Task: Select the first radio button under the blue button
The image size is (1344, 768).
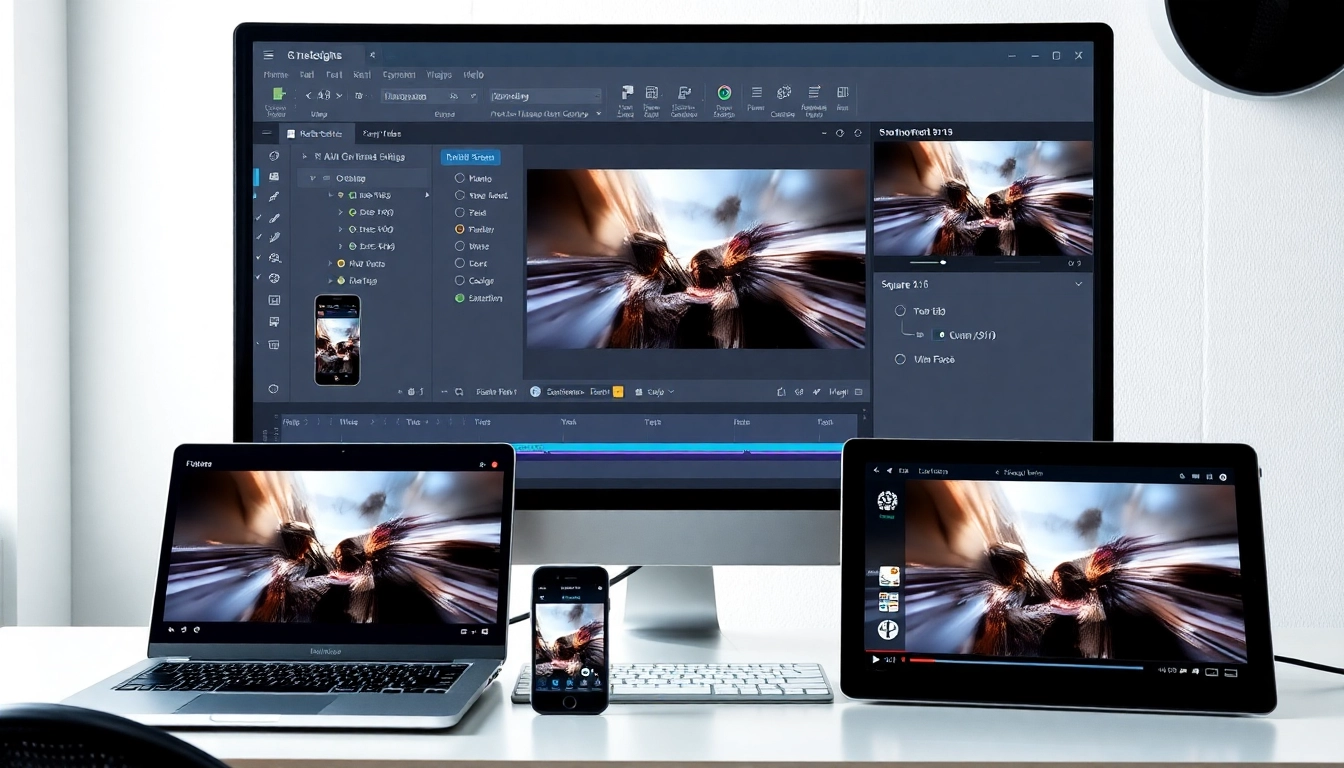Action: pos(460,178)
